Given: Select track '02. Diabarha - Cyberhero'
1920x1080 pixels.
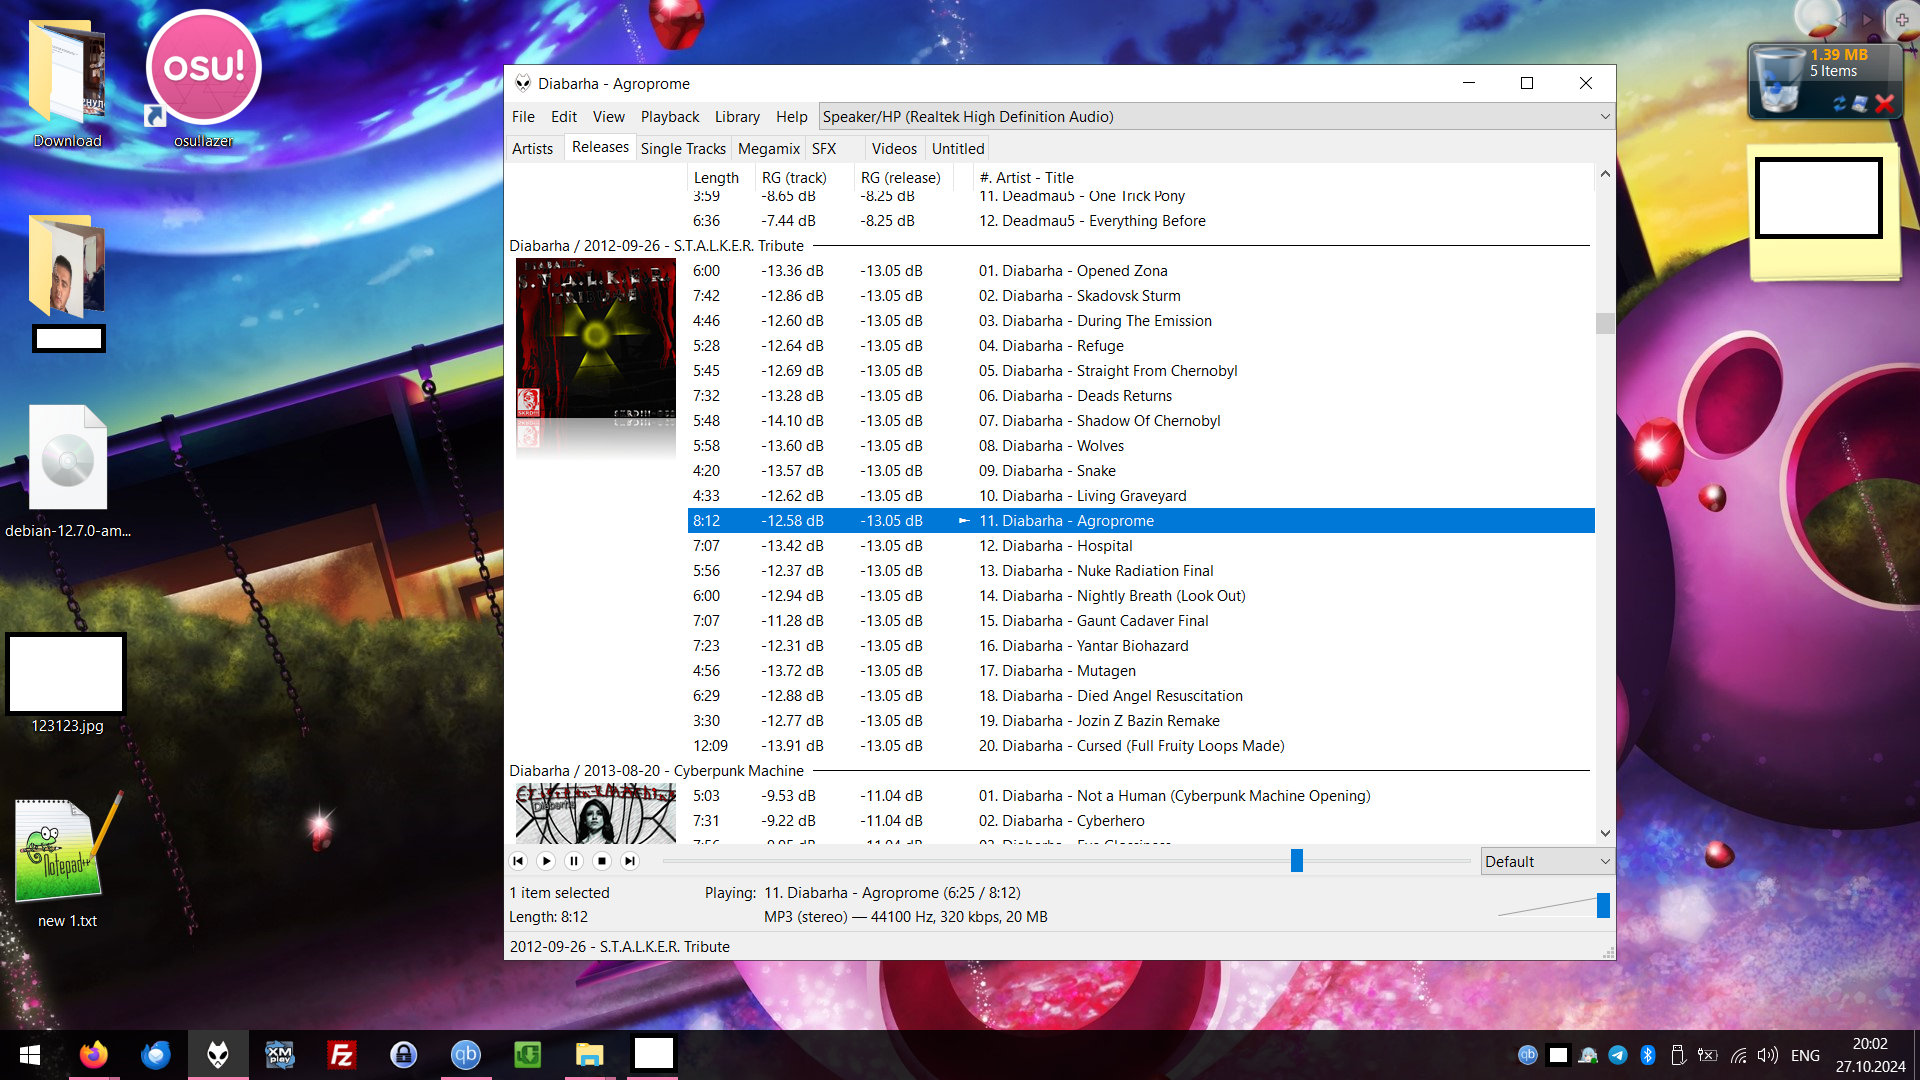Looking at the screenshot, I should (x=1141, y=821).
